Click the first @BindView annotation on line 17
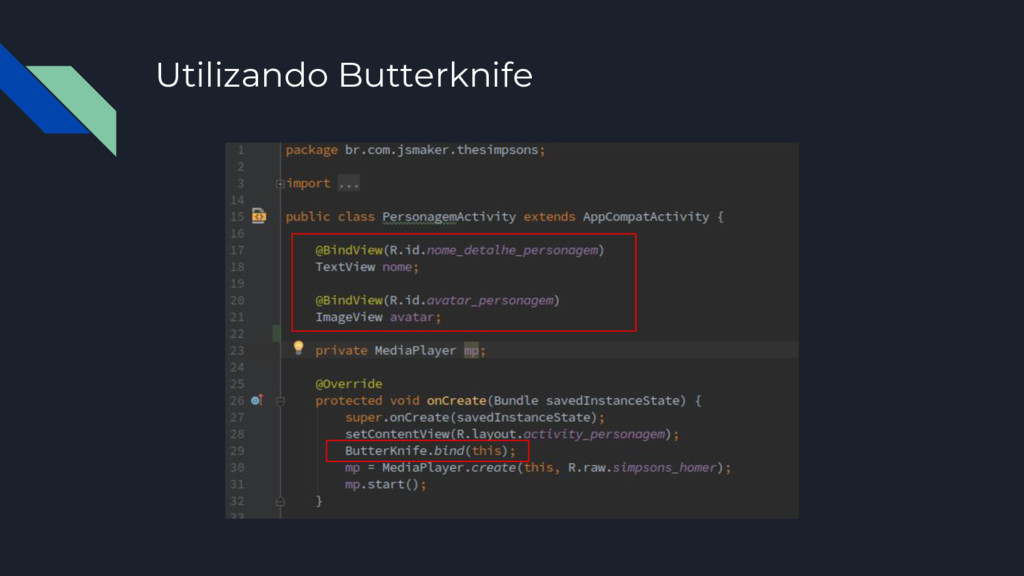 point(349,250)
